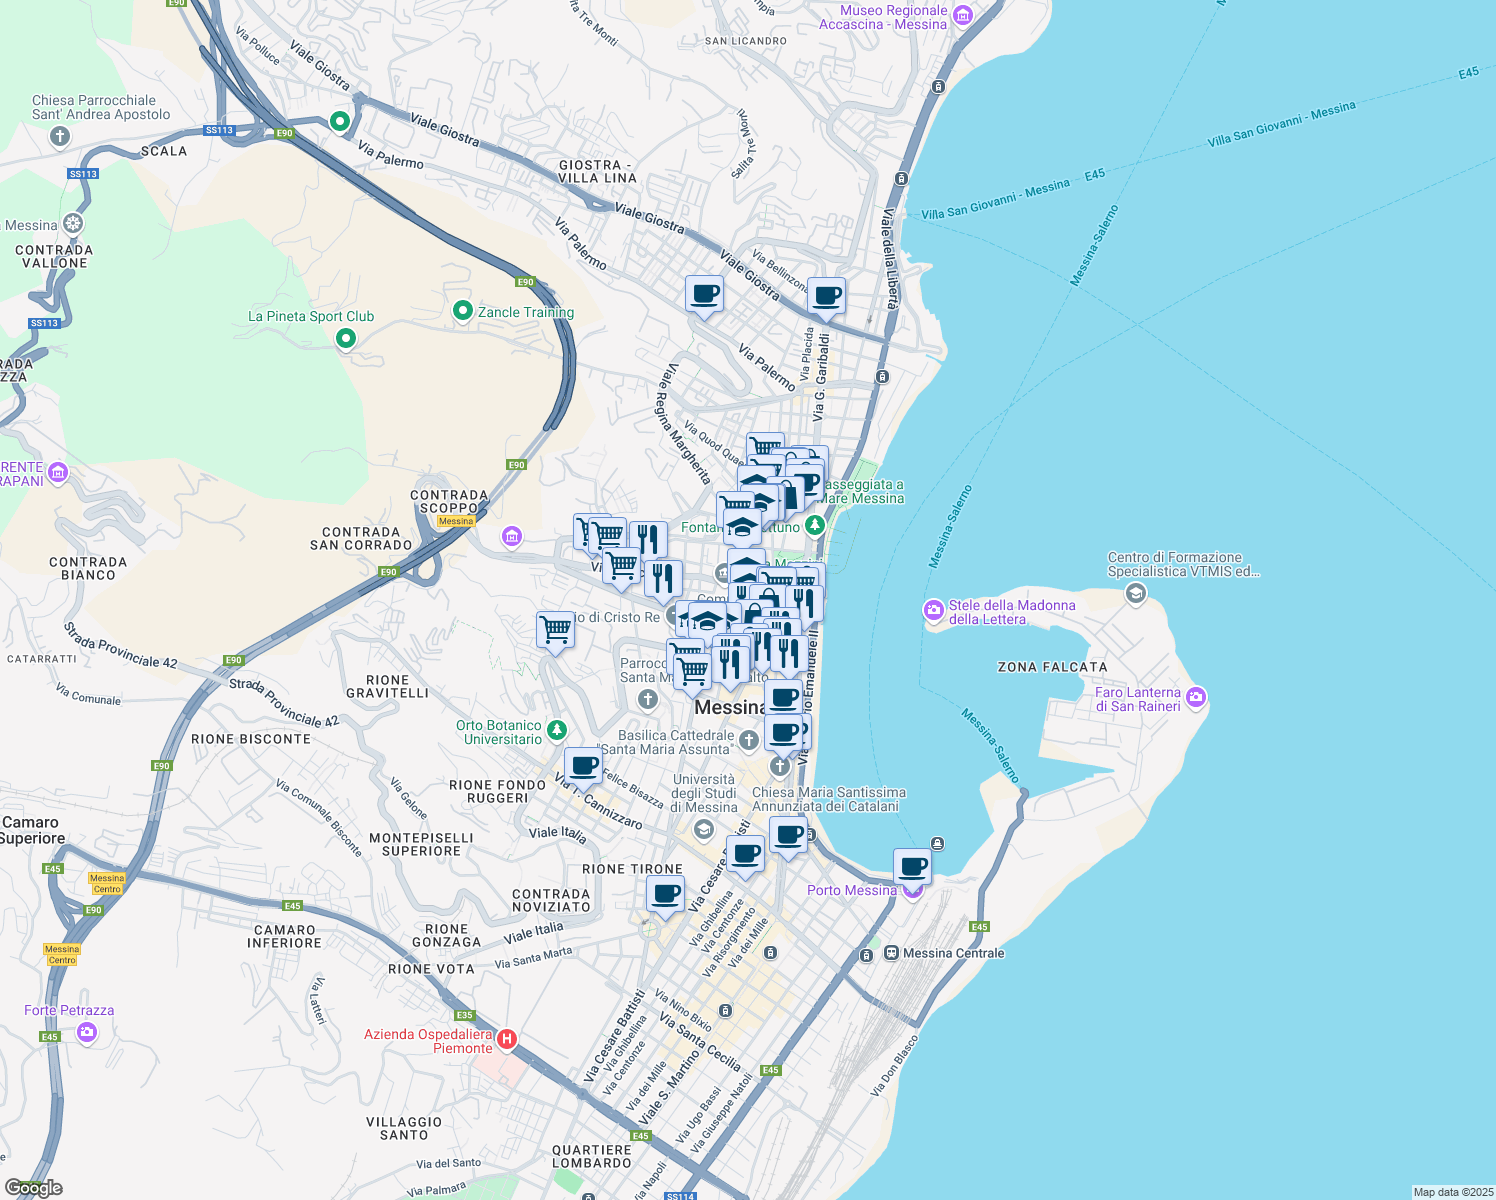Click the 'Strada Provinciale 42' label near Catarratti
The width and height of the screenshot is (1496, 1200).
(x=120, y=646)
